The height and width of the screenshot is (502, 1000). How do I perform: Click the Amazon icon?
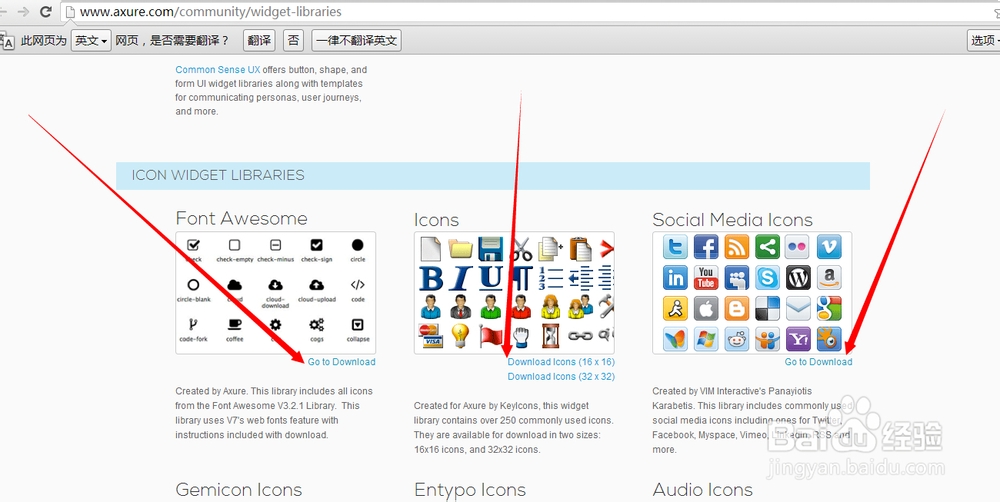click(x=828, y=278)
